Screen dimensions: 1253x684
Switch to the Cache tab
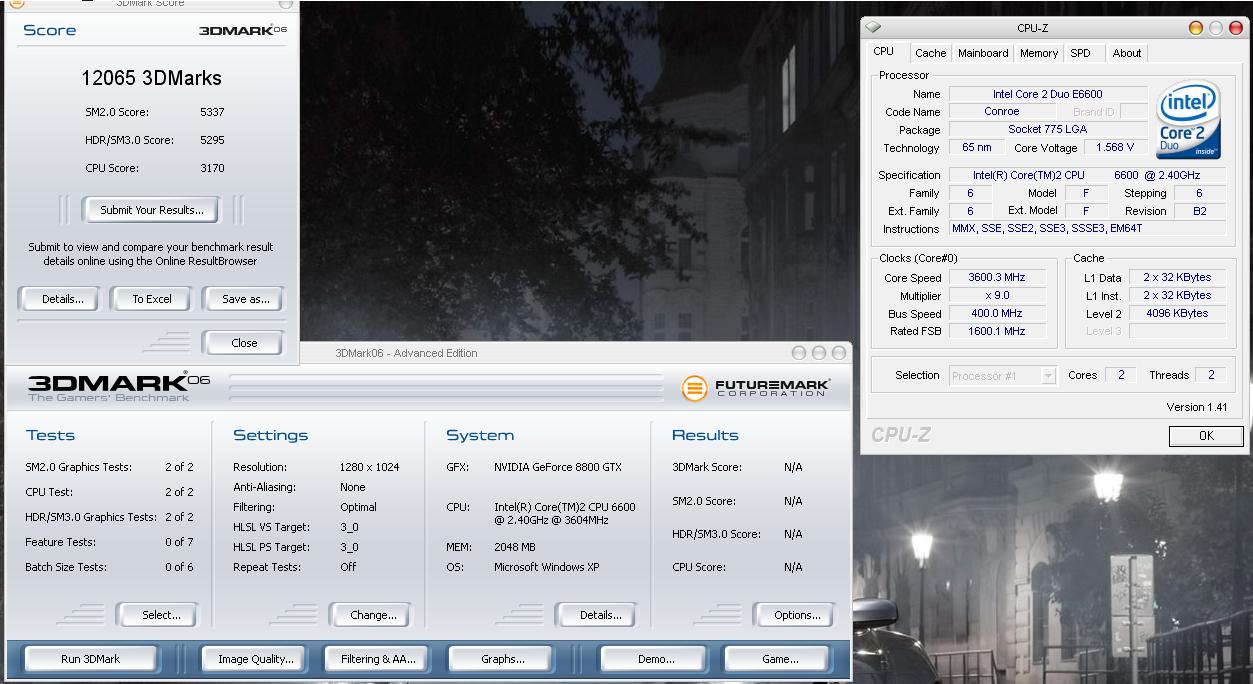point(930,53)
